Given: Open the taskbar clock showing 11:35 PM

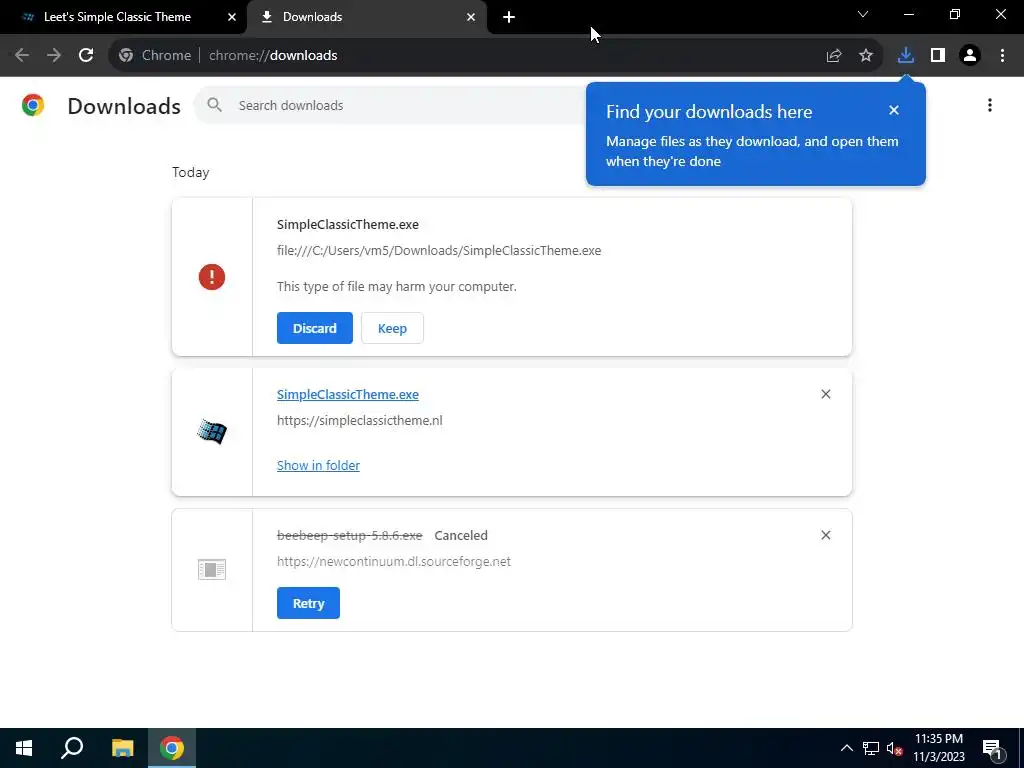Looking at the screenshot, I should [938, 748].
